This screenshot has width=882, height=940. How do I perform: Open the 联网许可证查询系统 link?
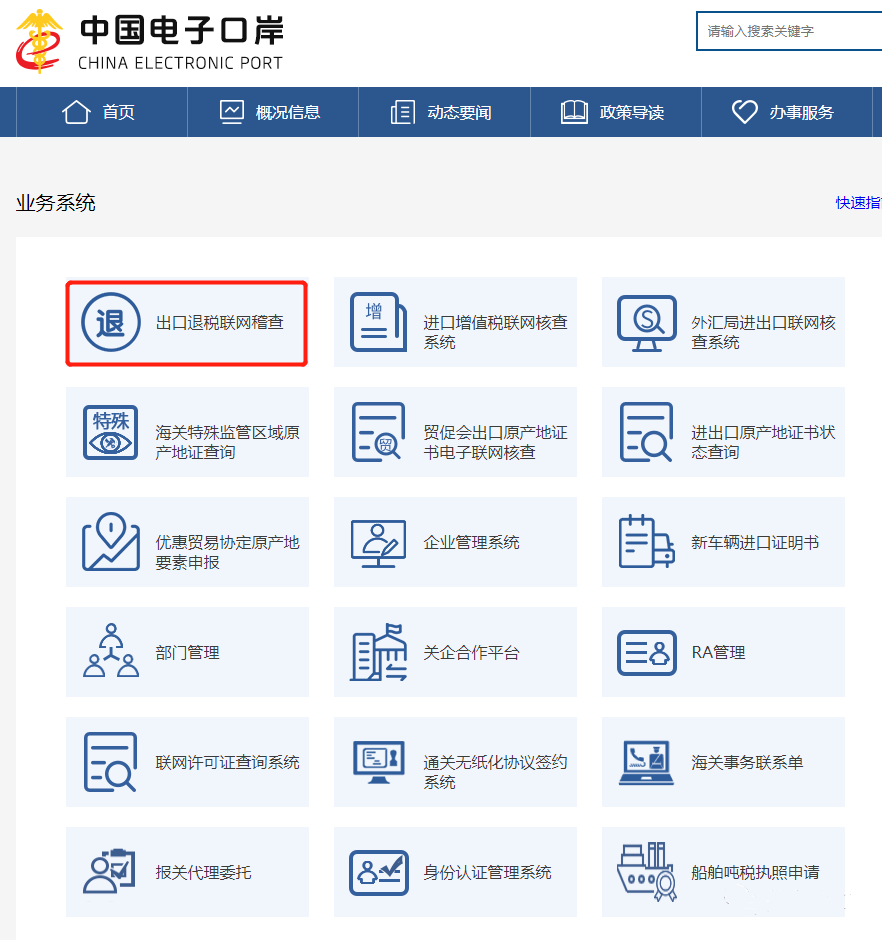pyautogui.click(x=227, y=762)
